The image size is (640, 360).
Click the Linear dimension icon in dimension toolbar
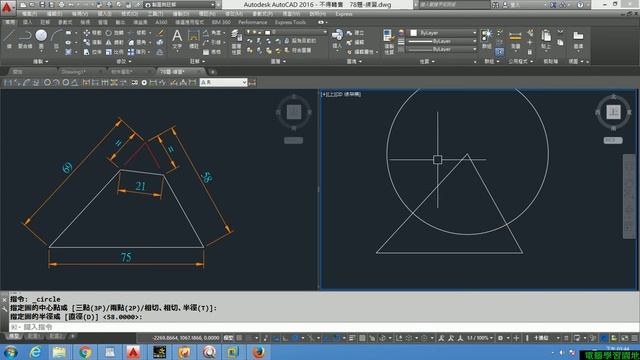coord(7,82)
